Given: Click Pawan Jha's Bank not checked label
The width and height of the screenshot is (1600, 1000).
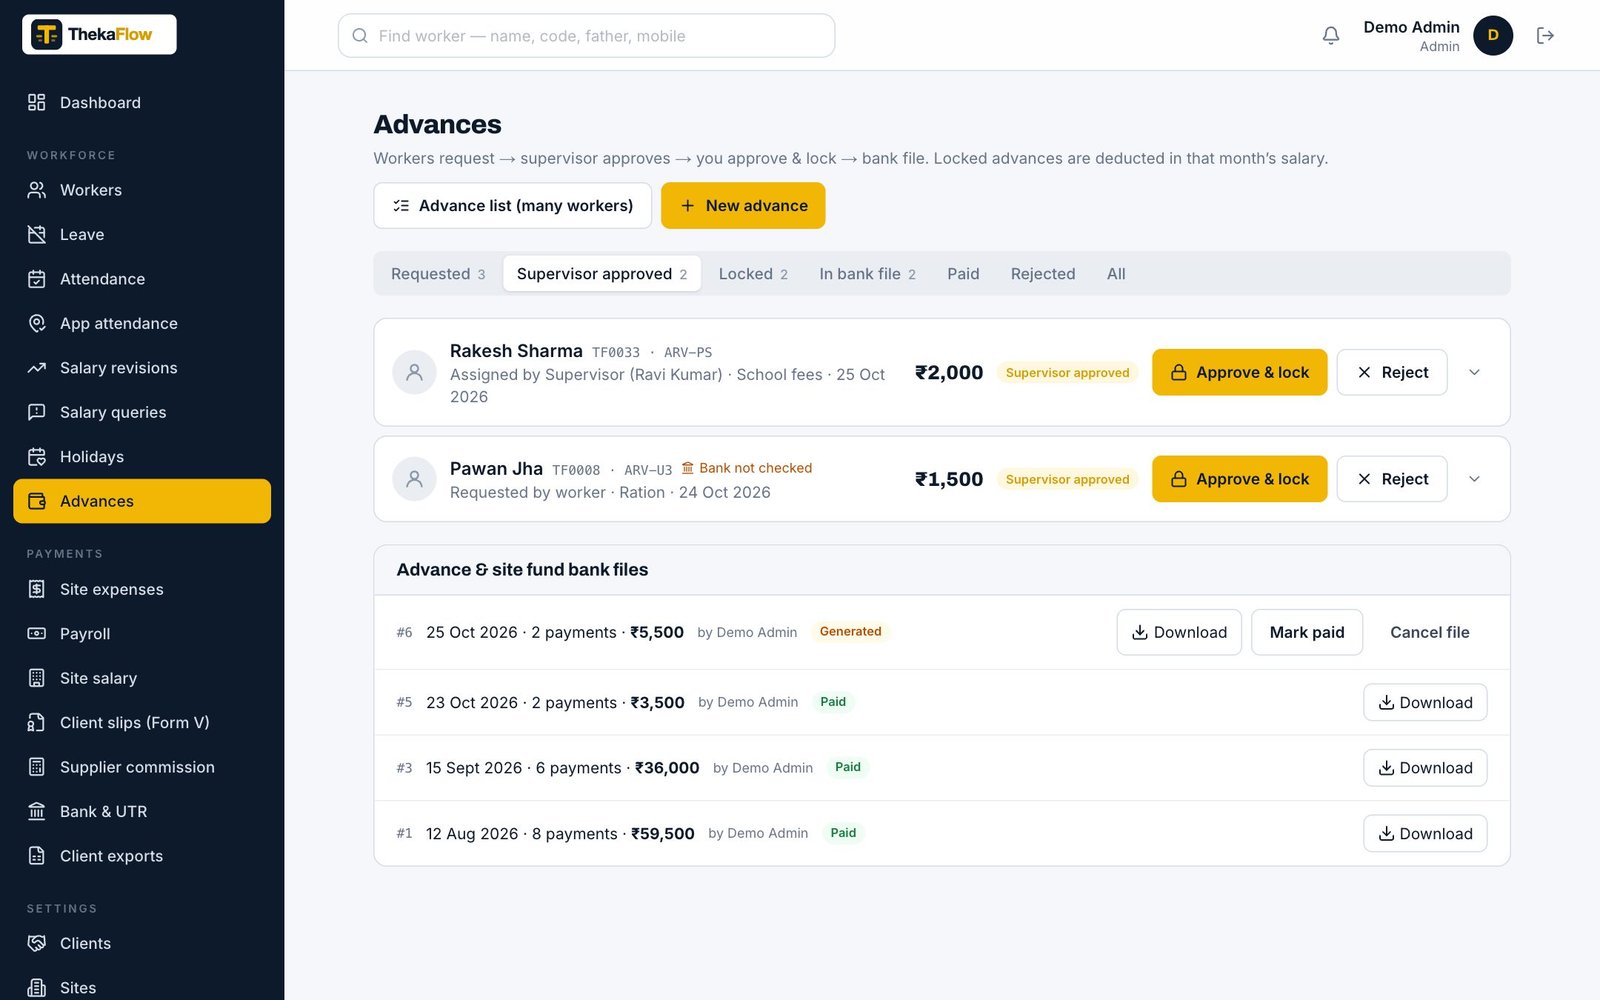Looking at the screenshot, I should tap(747, 468).
